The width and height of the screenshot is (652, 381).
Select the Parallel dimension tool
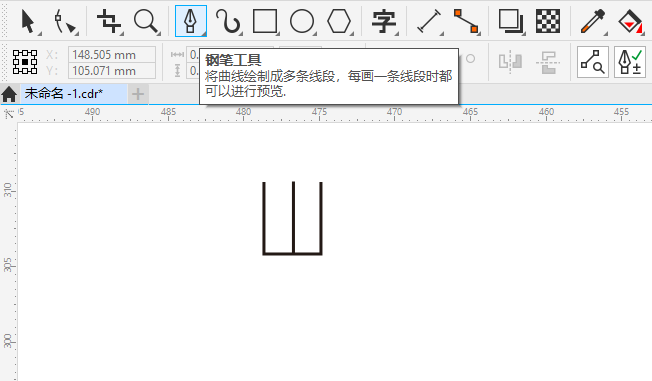coord(429,21)
